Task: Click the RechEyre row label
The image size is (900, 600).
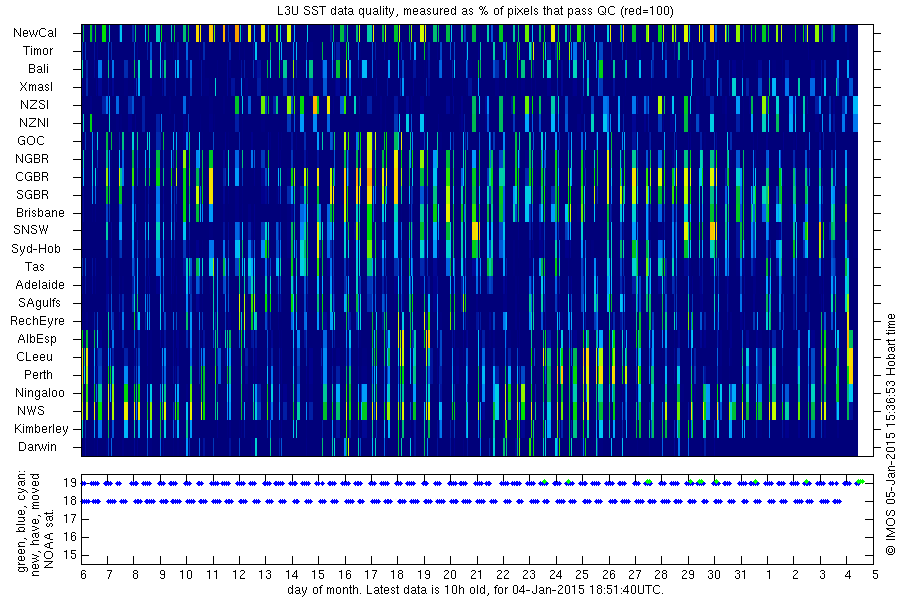Action: 37,321
